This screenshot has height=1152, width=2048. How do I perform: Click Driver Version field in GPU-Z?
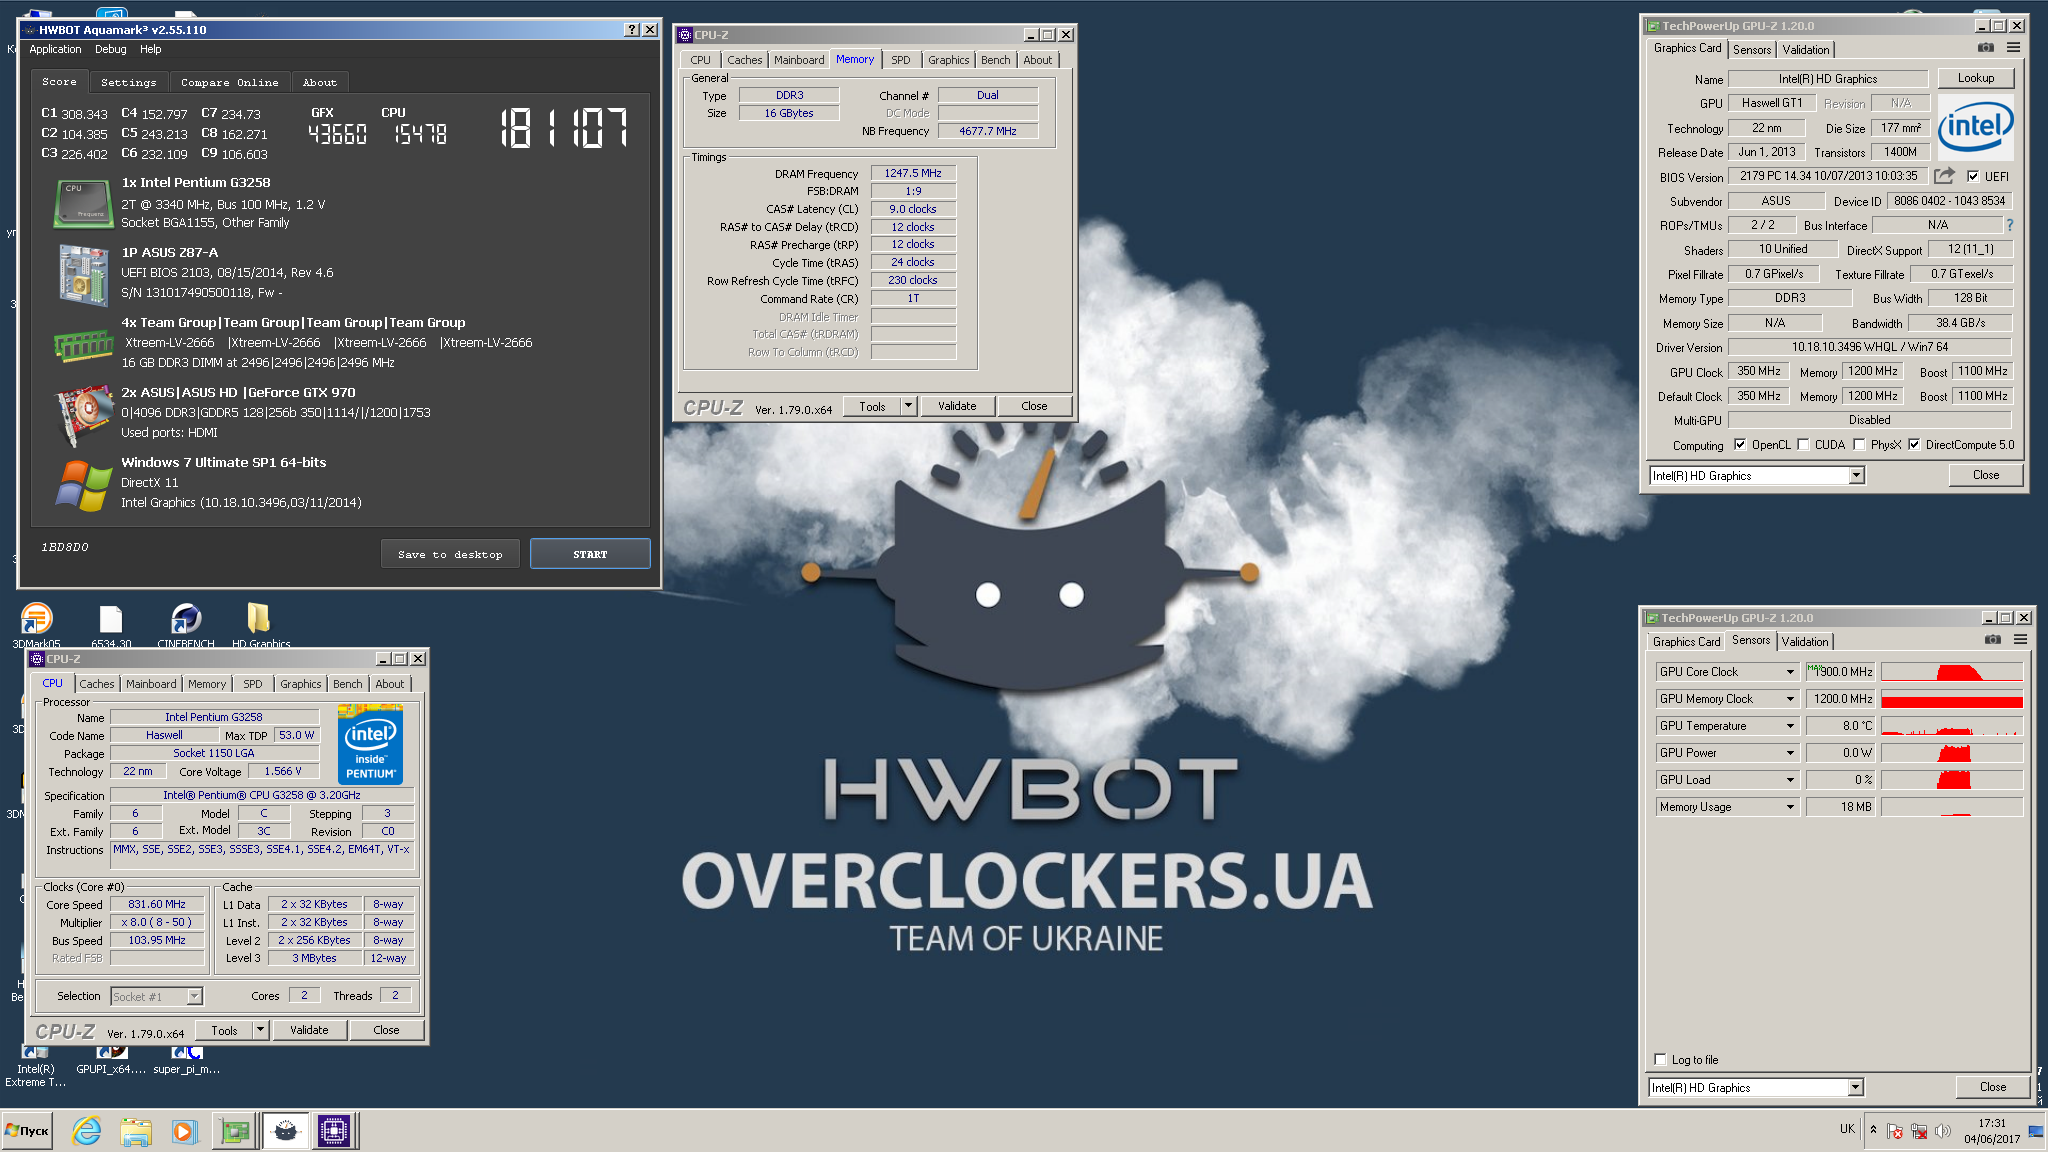[x=1869, y=347]
